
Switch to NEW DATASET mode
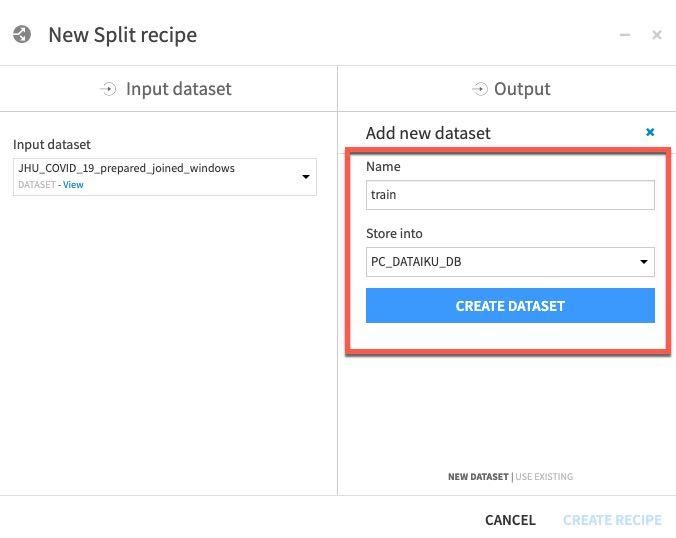[x=478, y=477]
